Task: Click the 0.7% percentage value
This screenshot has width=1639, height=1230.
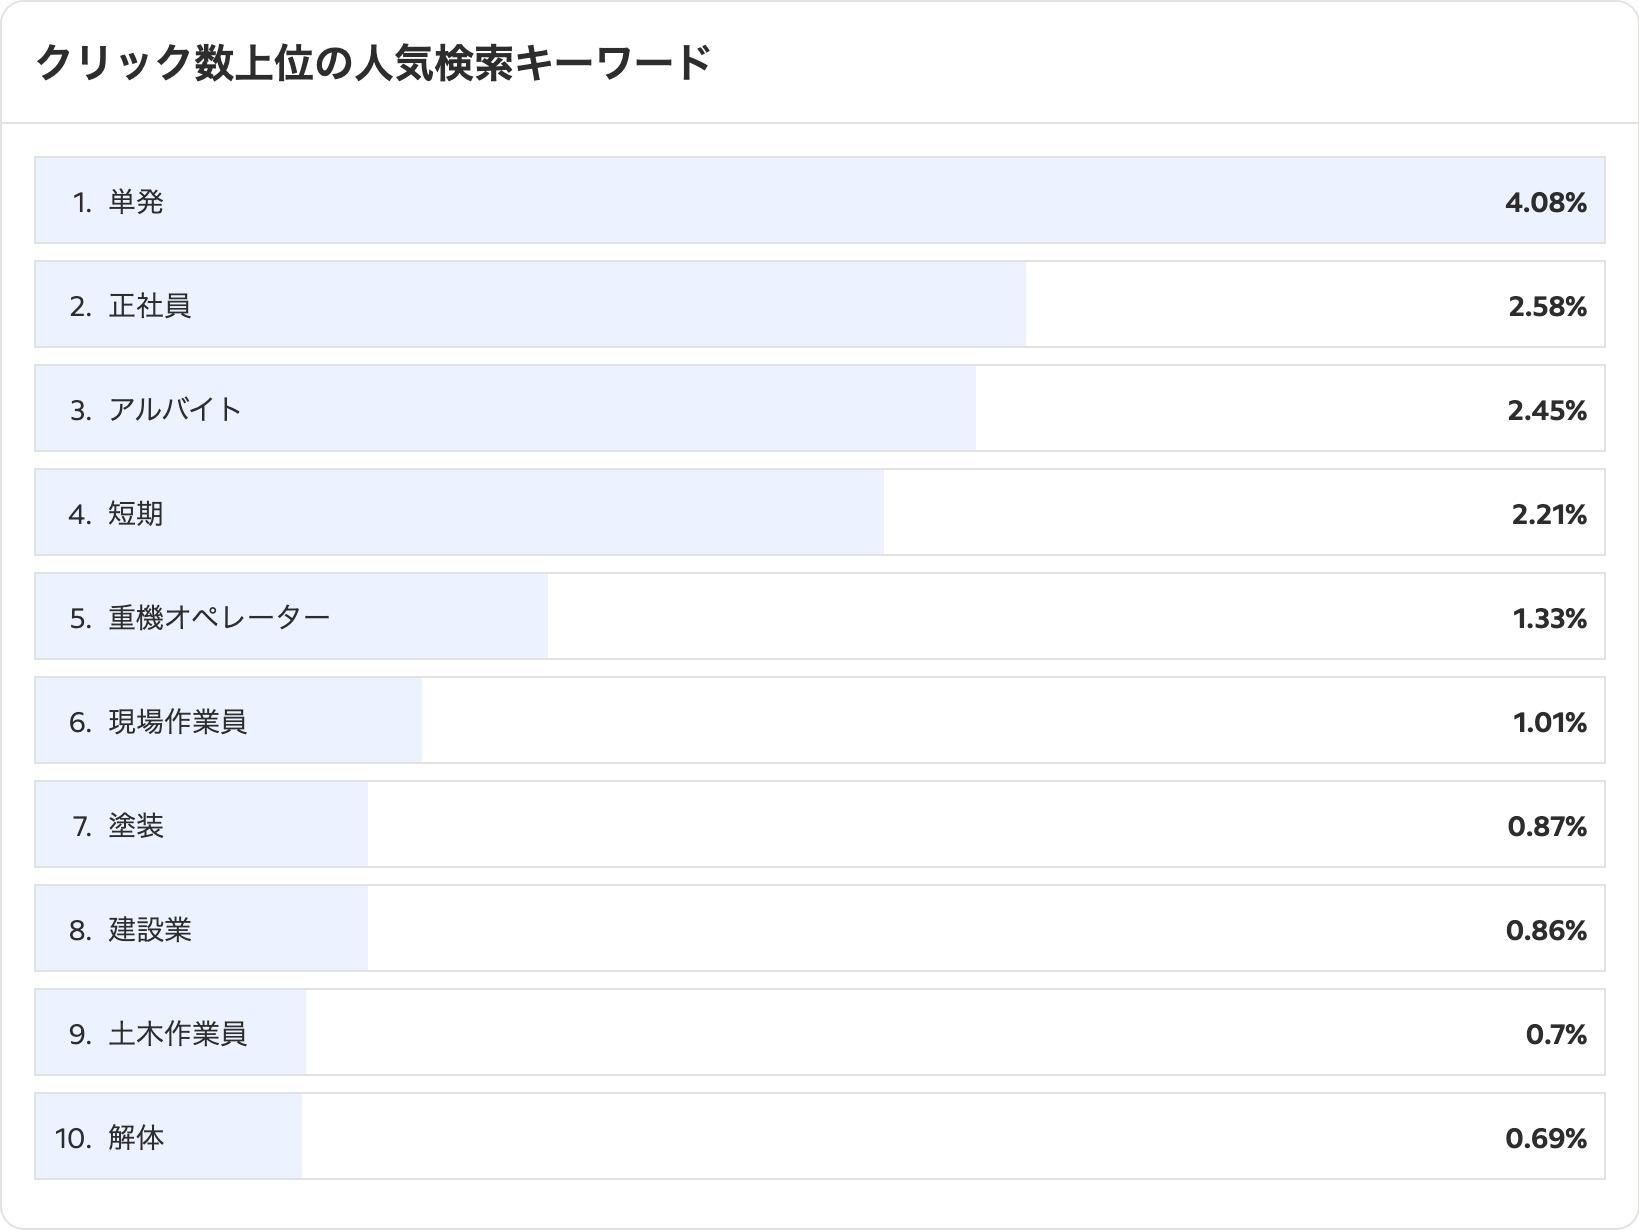Action: click(1556, 1035)
